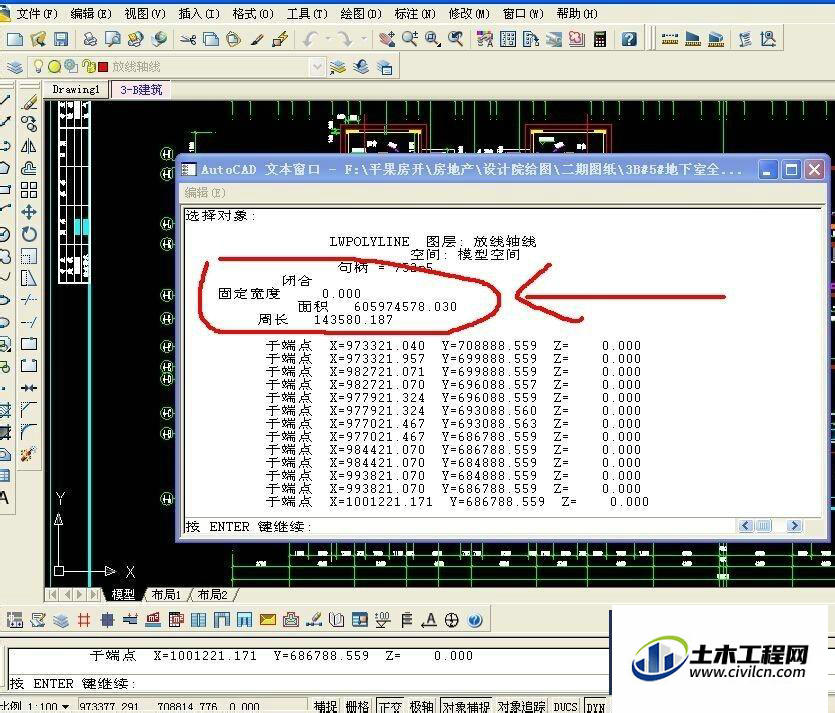Switch to the 3-B建筑 tab

pyautogui.click(x=141, y=89)
